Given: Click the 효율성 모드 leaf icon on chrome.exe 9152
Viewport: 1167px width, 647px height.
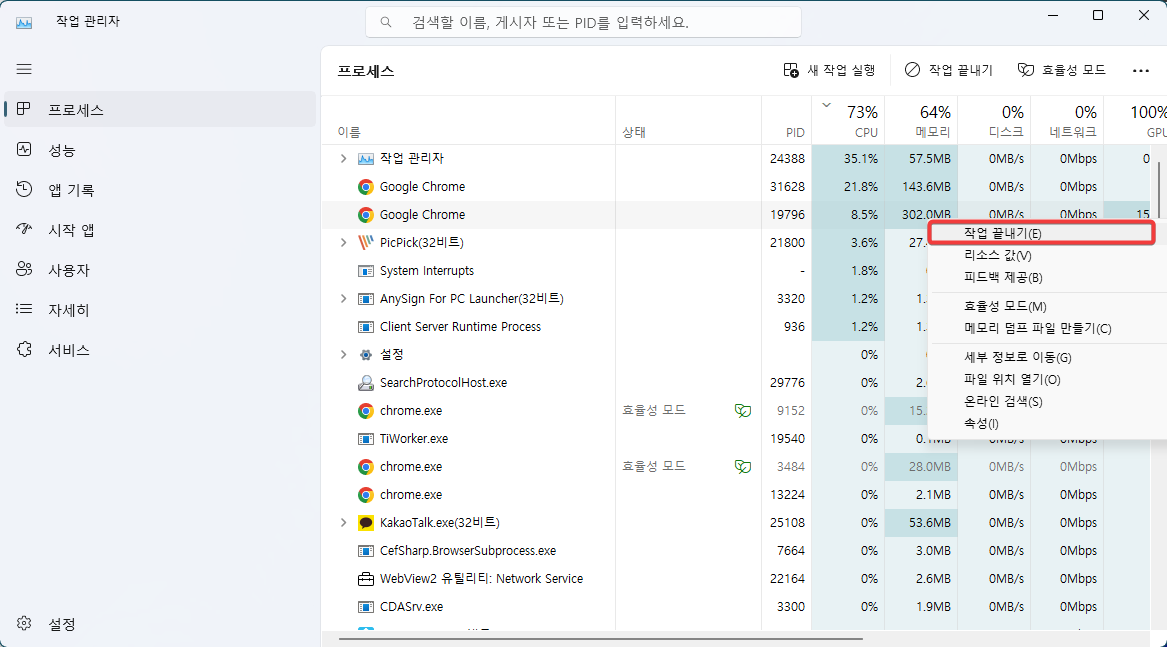Looking at the screenshot, I should tap(743, 411).
